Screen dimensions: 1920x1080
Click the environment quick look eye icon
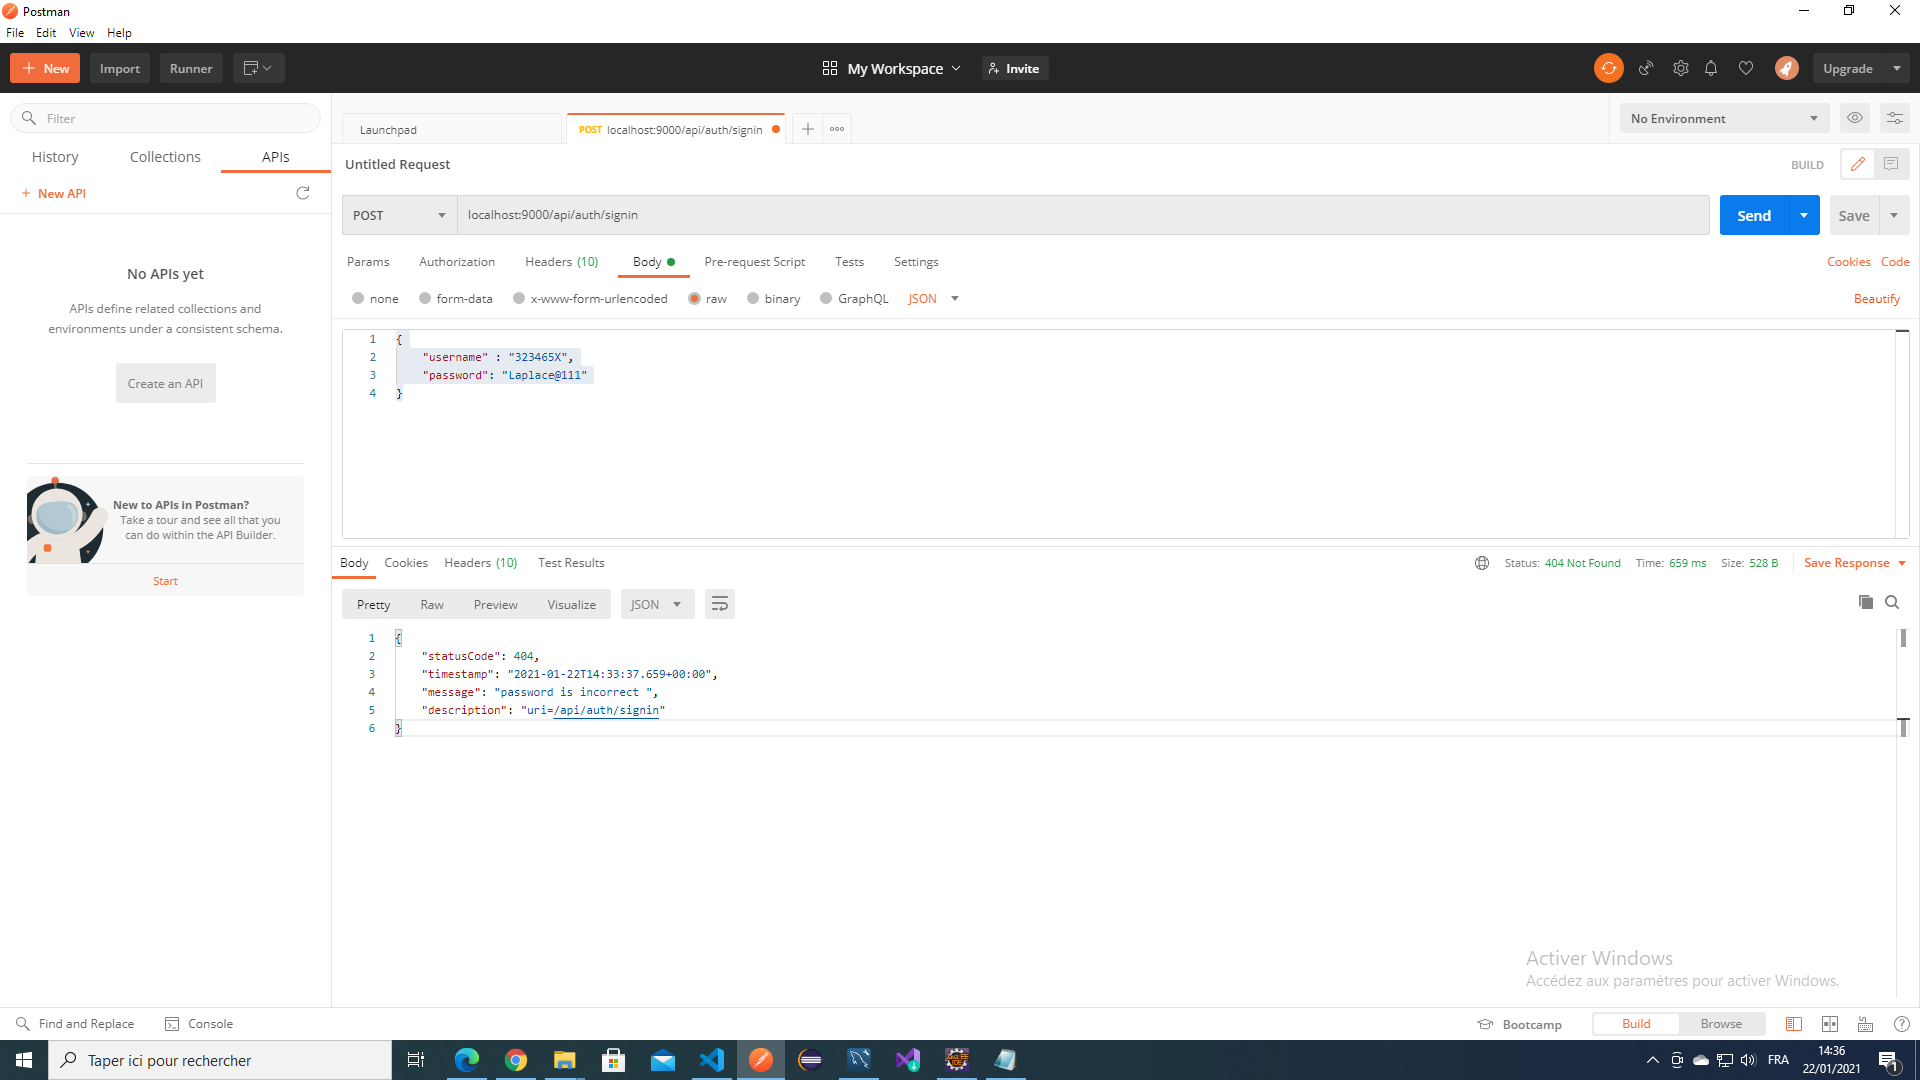[1855, 118]
